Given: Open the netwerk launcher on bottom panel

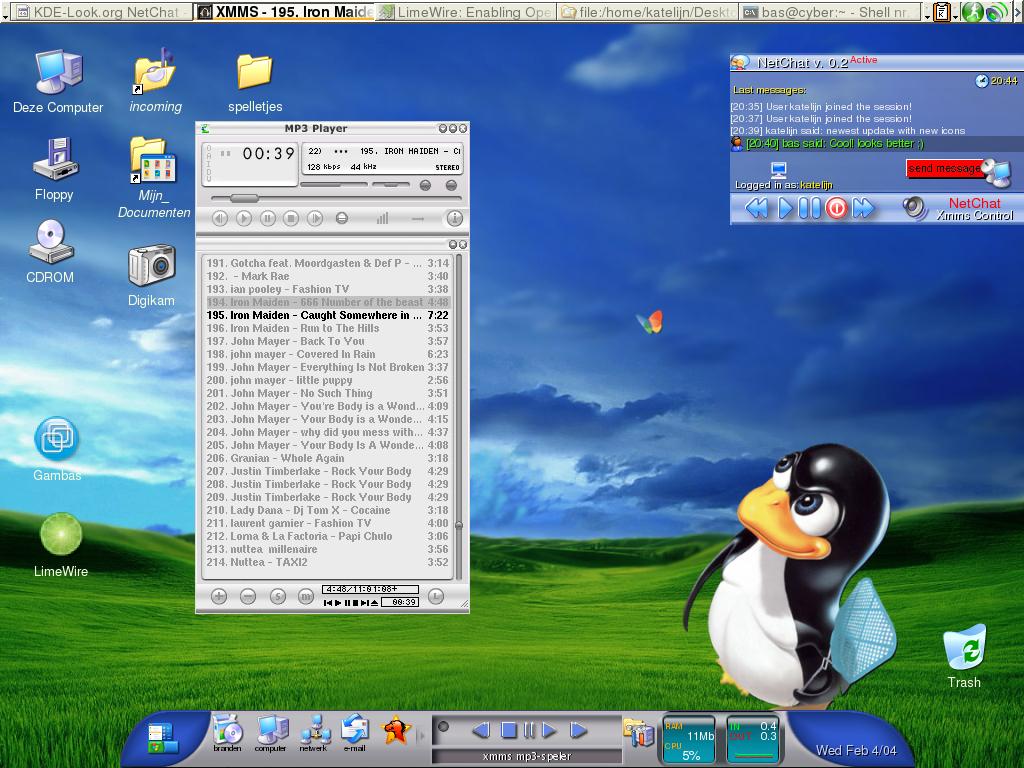Looking at the screenshot, I should (314, 733).
